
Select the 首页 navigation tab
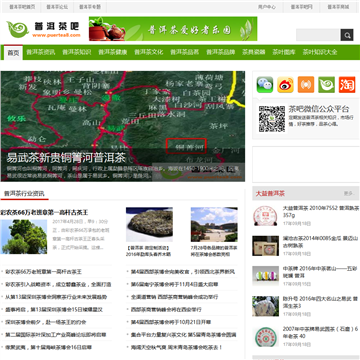13,53
